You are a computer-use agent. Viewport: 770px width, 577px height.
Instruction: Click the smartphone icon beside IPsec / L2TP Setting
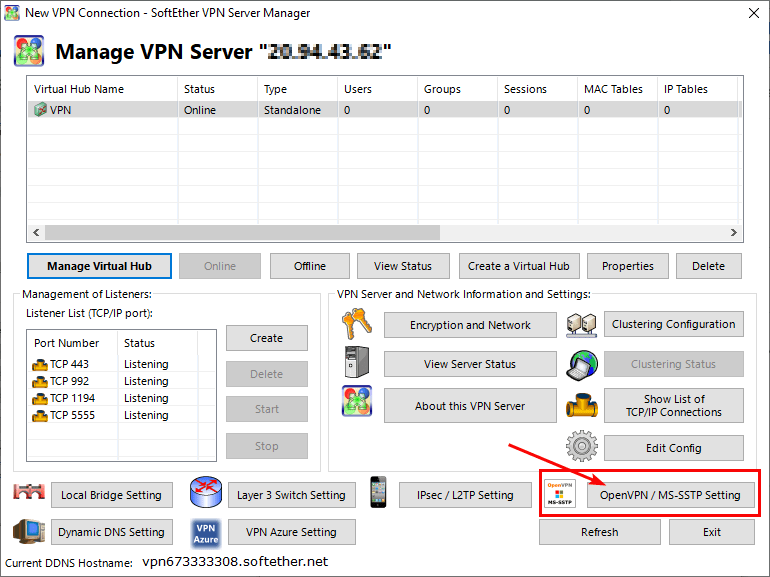pyautogui.click(x=378, y=492)
